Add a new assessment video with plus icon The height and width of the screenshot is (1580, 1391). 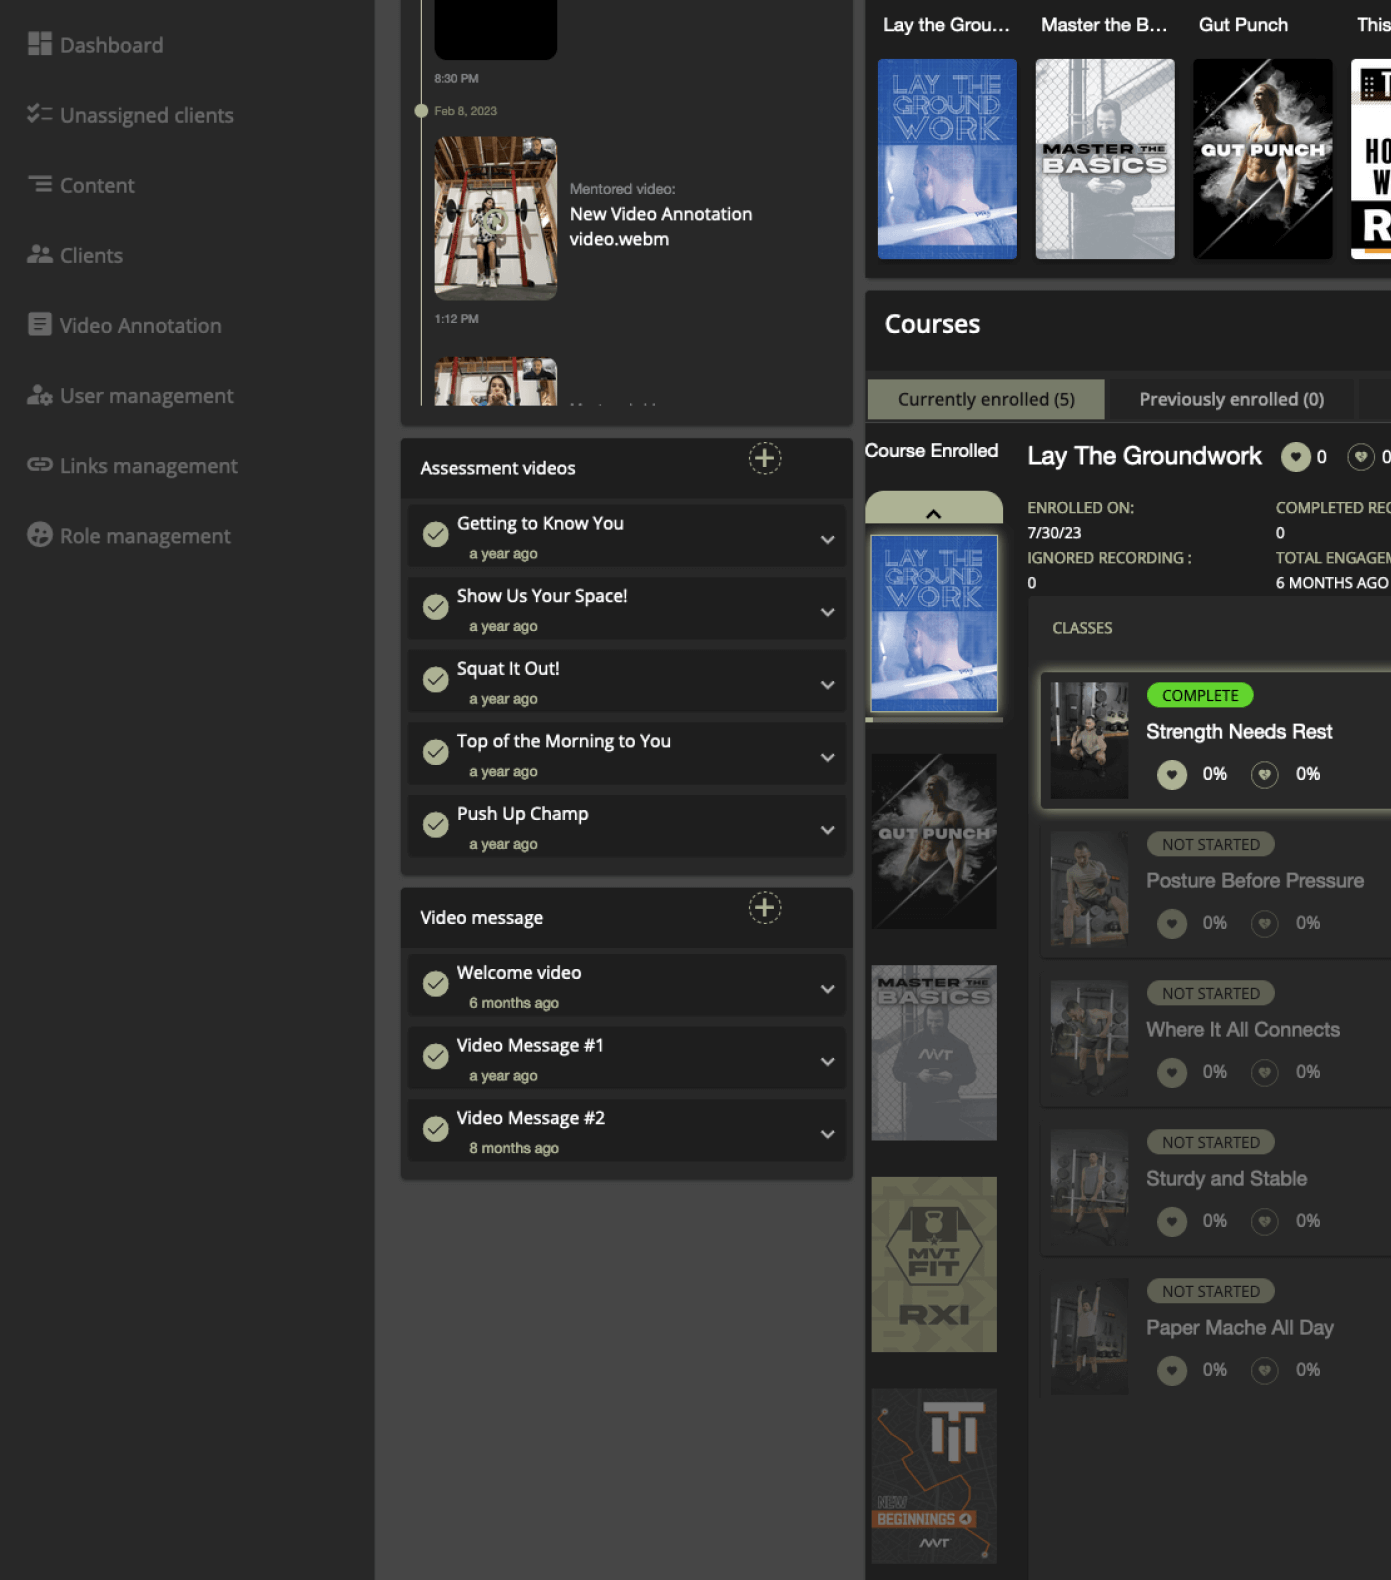click(765, 458)
